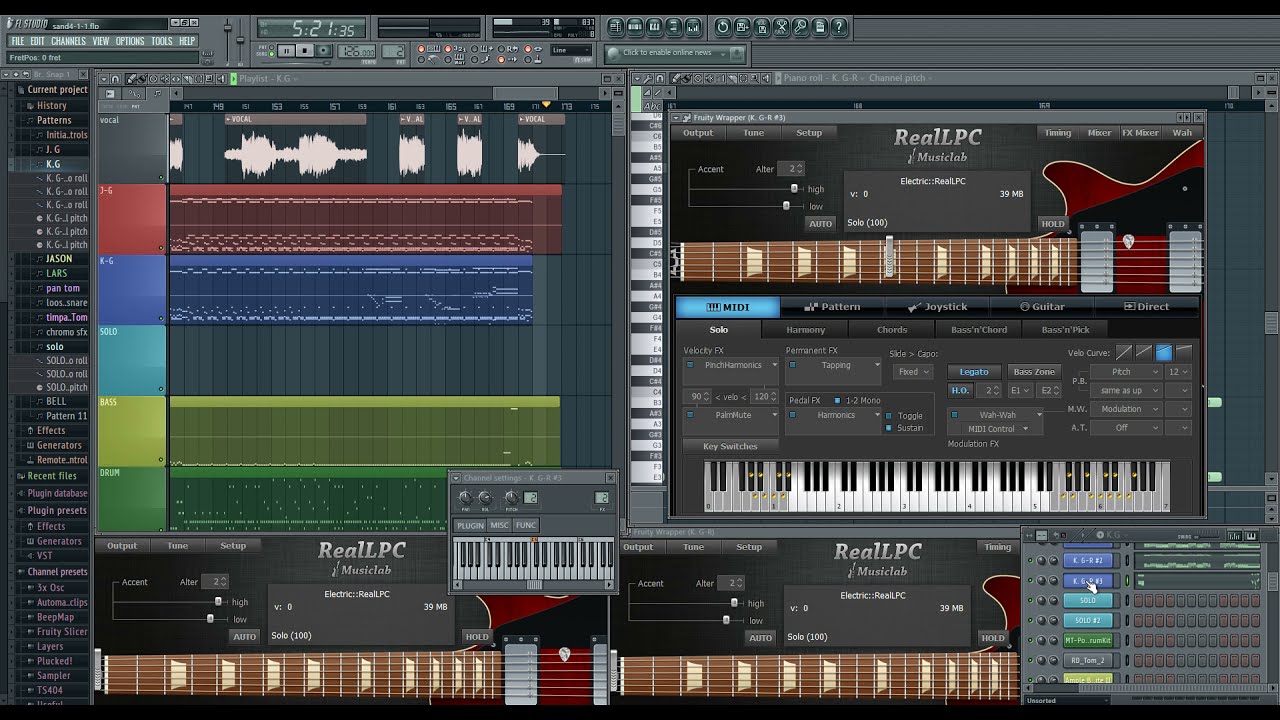Click the guitar pick on RealLPC K.G-R #3 body
The height and width of the screenshot is (720, 1280).
pyautogui.click(x=1129, y=241)
